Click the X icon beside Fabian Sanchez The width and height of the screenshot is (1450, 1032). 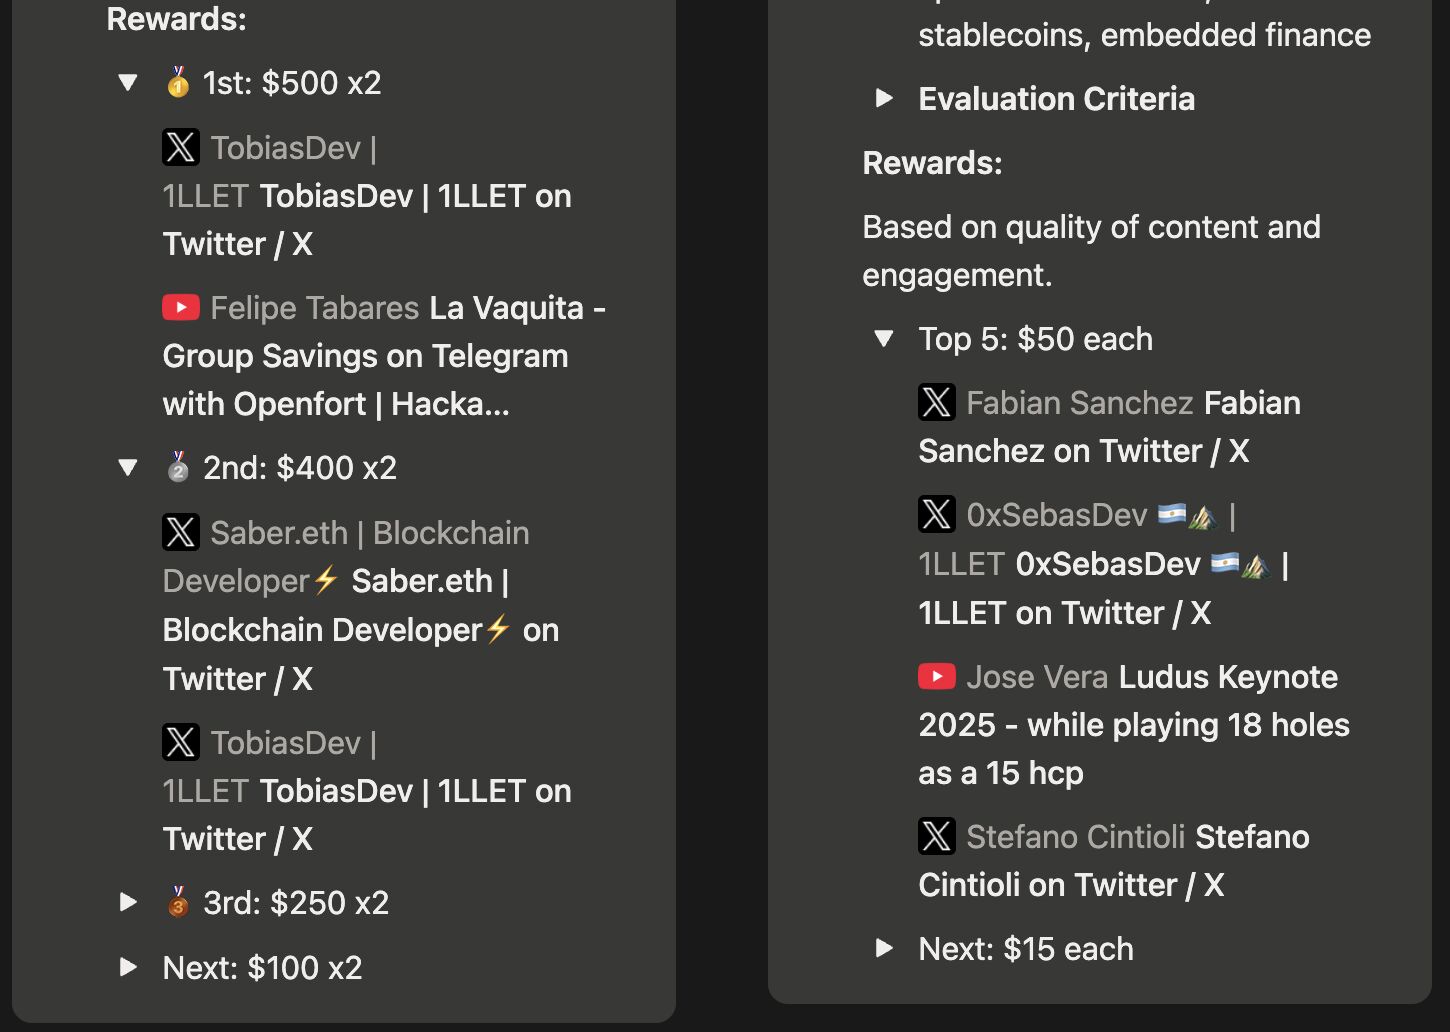[x=937, y=403]
